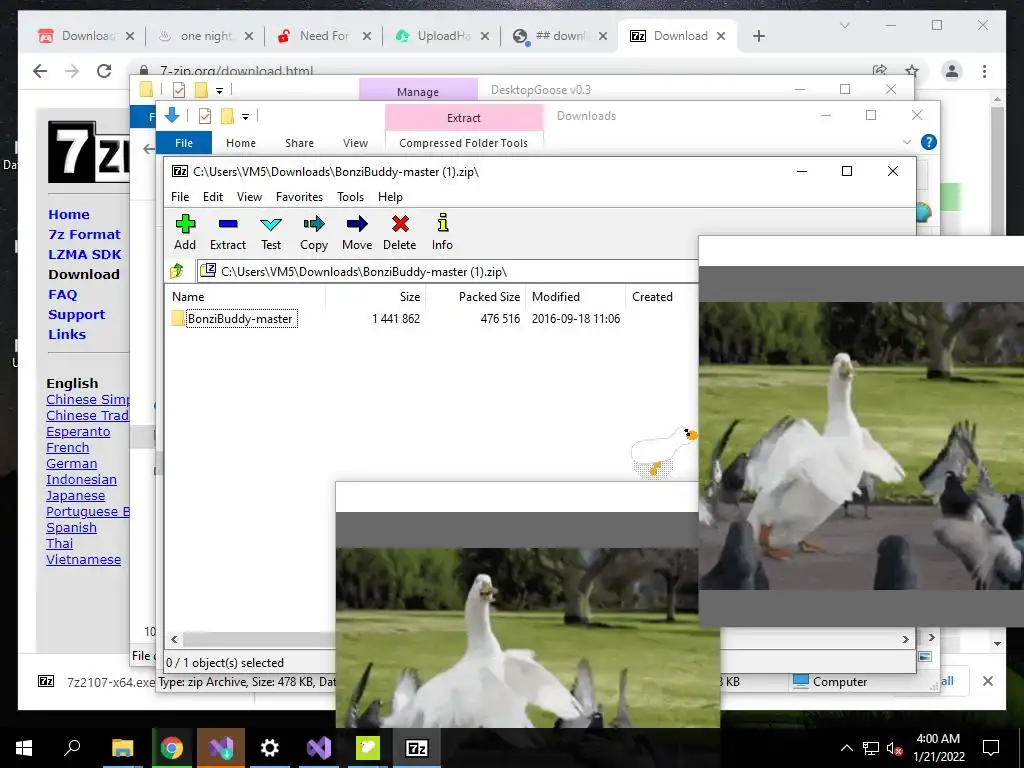Switch site language to Esperanto
Image resolution: width=1024 pixels, height=768 pixels.
click(78, 432)
